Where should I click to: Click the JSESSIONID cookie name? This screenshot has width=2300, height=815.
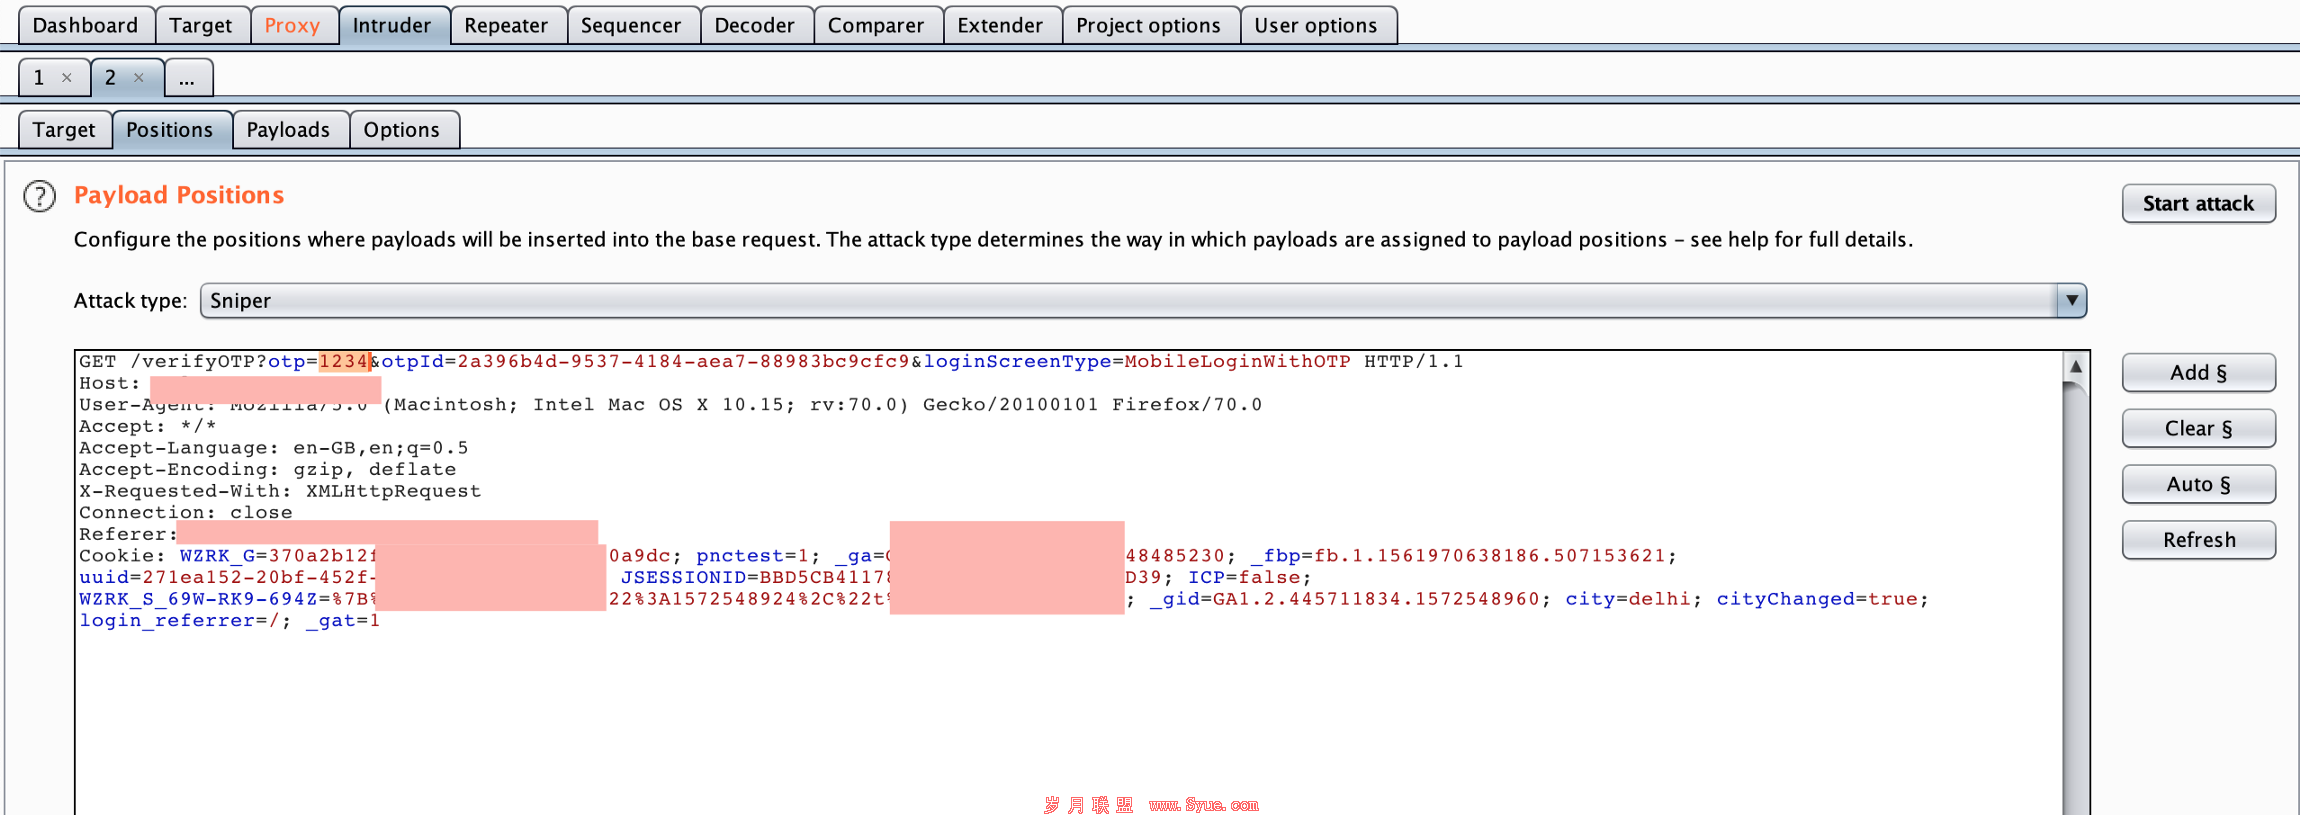[x=683, y=577]
